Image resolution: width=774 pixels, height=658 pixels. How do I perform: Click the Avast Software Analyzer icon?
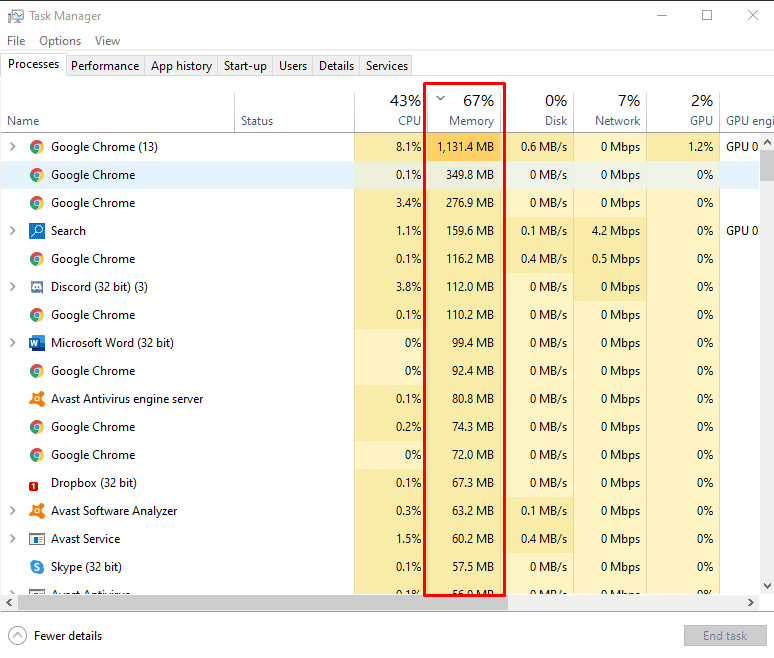37,511
